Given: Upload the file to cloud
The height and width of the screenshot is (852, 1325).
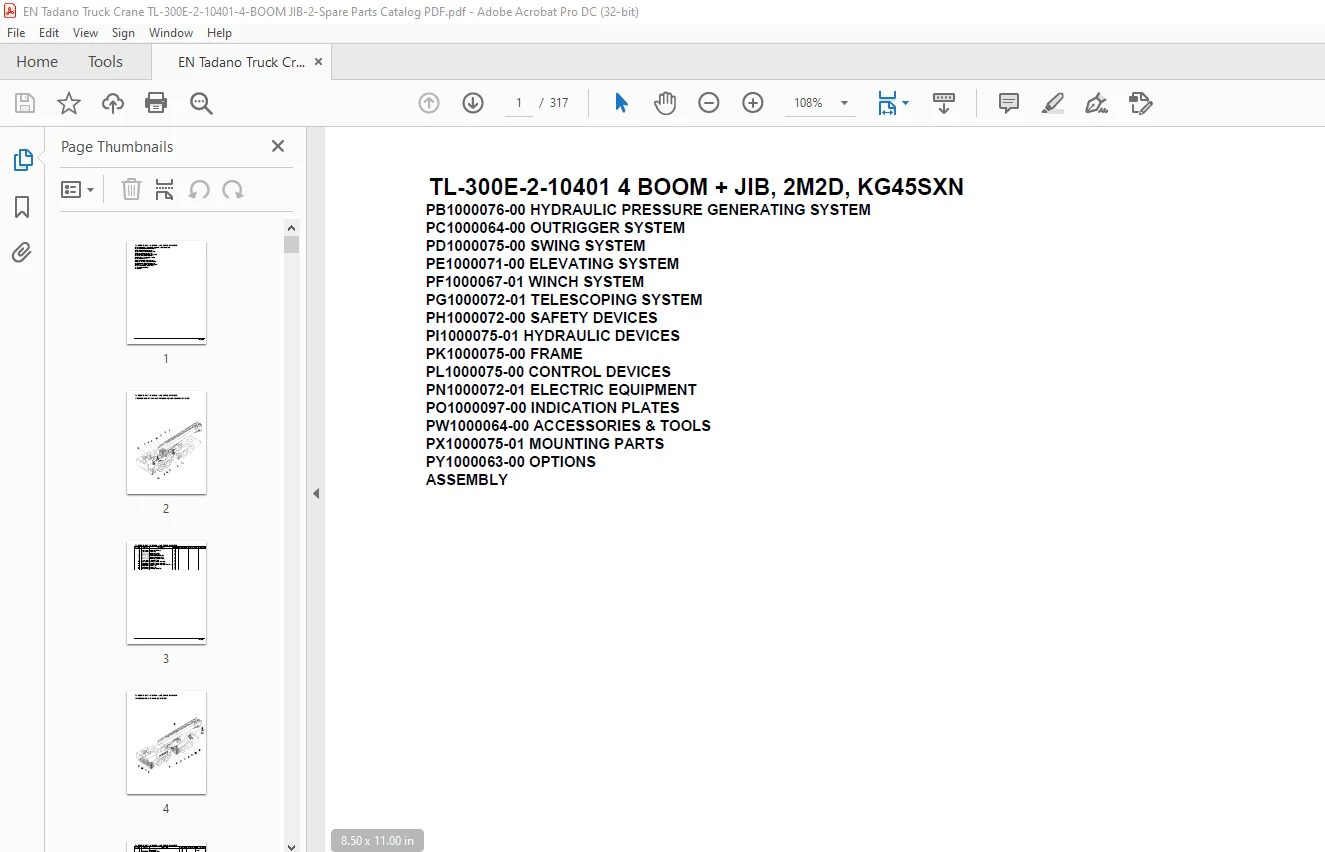Looking at the screenshot, I should [113, 103].
